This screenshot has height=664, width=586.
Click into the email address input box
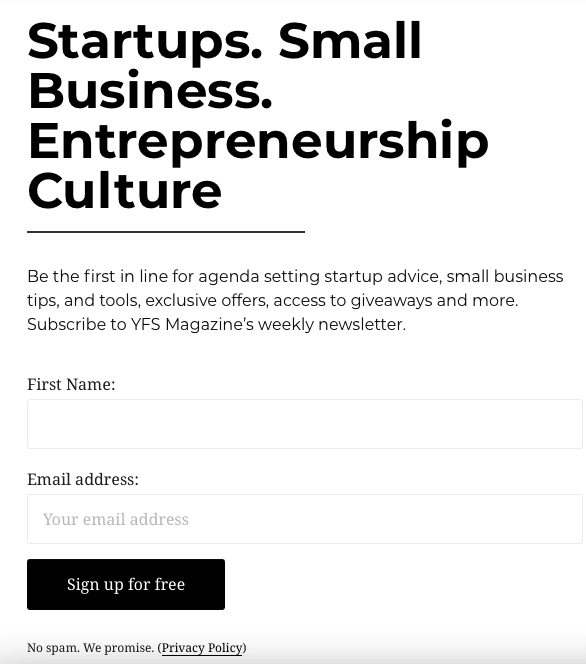pyautogui.click(x=305, y=519)
